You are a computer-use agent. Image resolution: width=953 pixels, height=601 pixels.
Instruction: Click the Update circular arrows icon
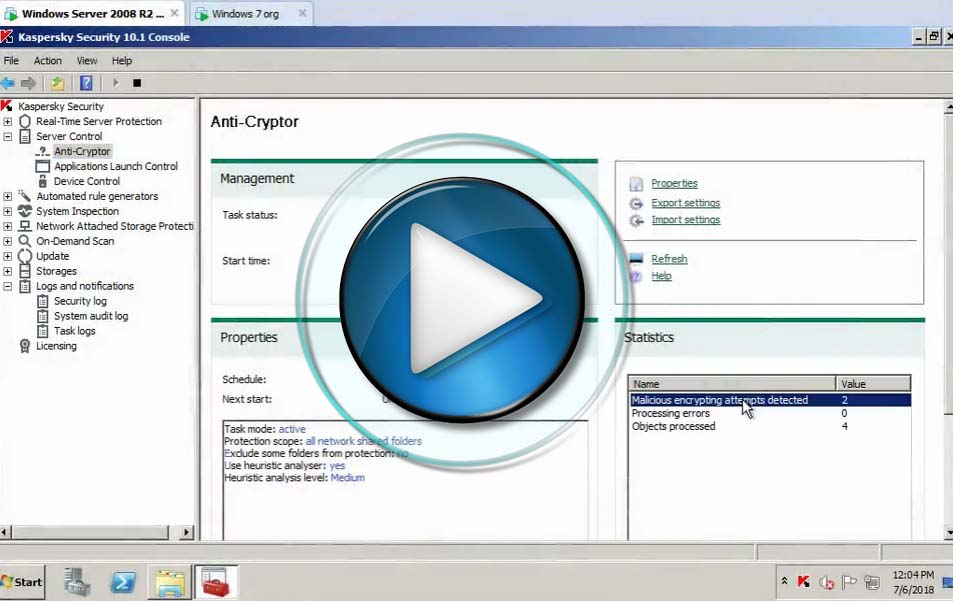(25, 256)
